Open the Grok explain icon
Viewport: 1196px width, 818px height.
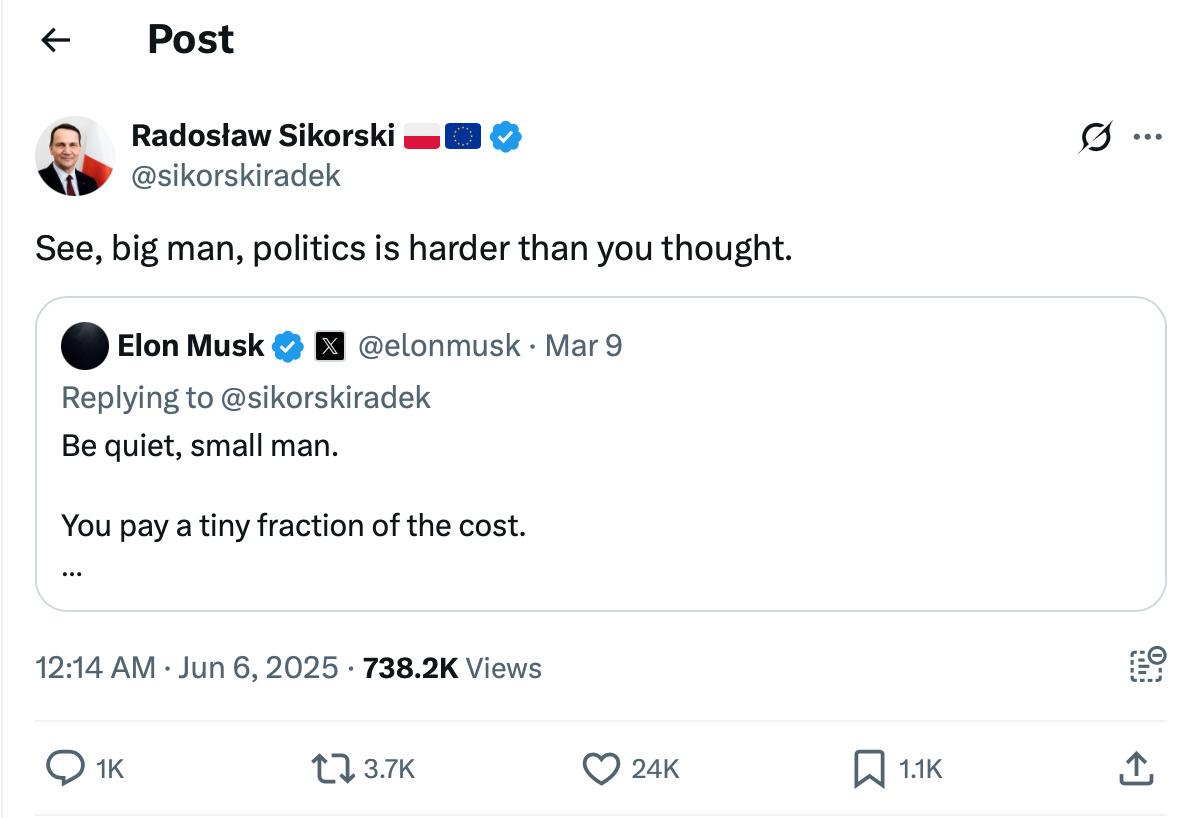1095,138
